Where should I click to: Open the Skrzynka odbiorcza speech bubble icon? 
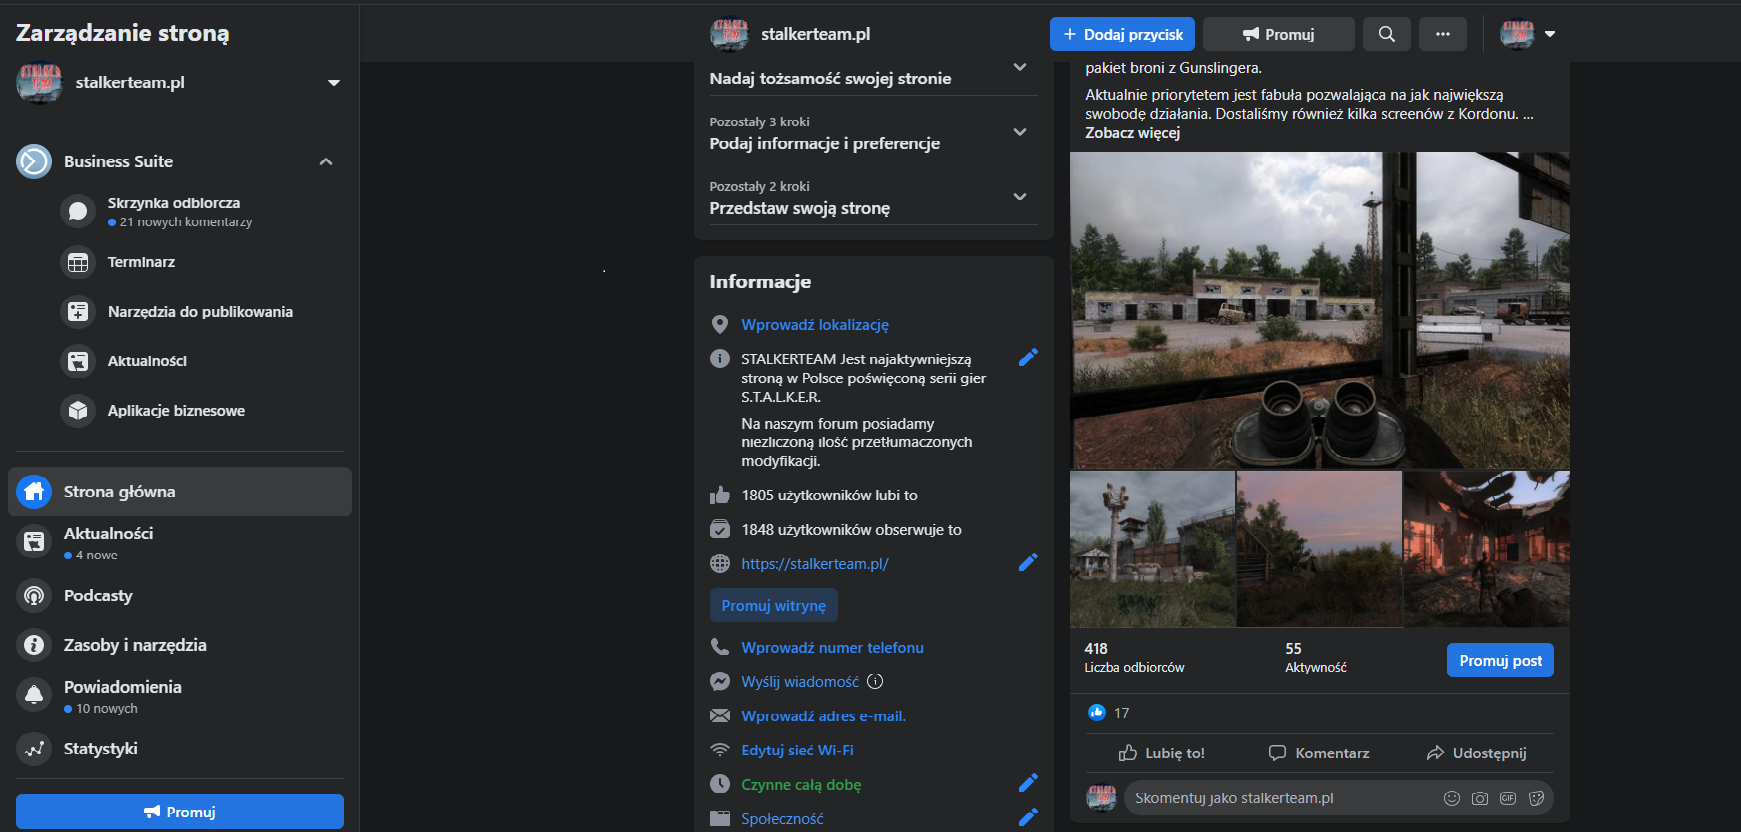coord(78,211)
